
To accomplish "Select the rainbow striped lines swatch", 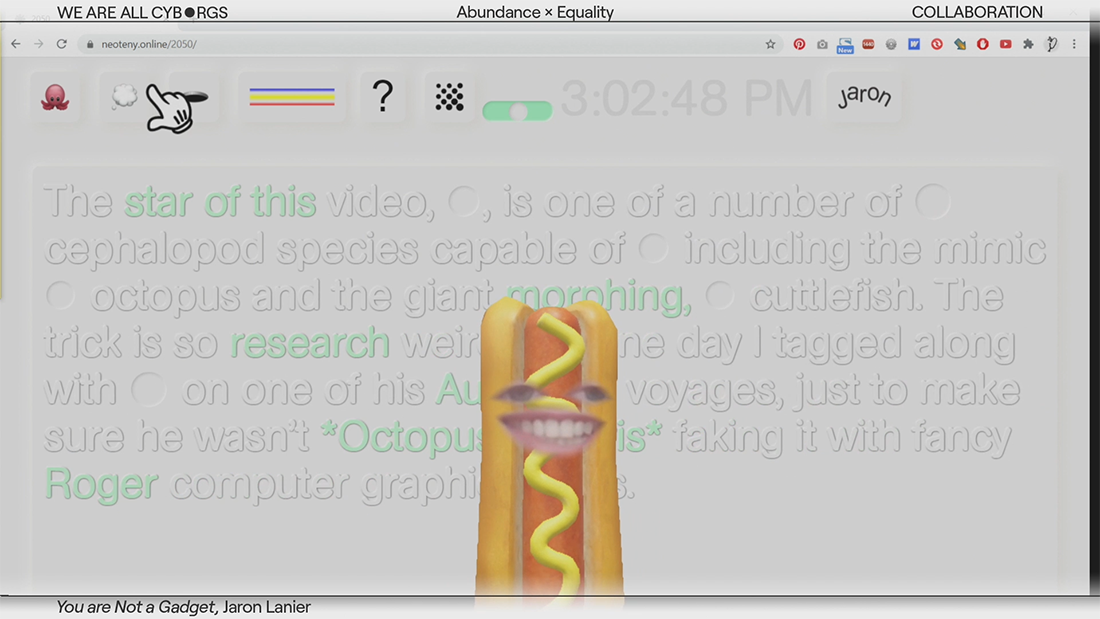I will [292, 97].
